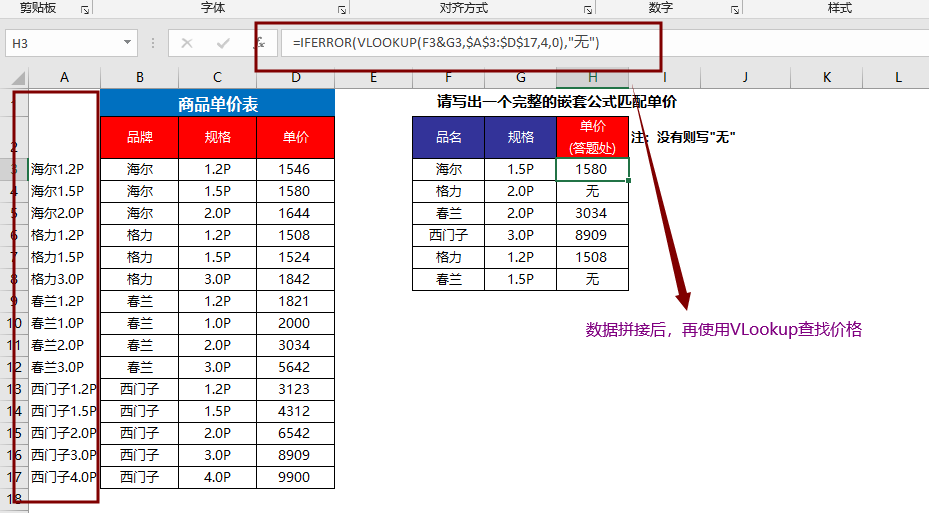Image resolution: width=929 pixels, height=513 pixels.
Task: Click result cell H5 showing 3034
Action: click(x=592, y=213)
